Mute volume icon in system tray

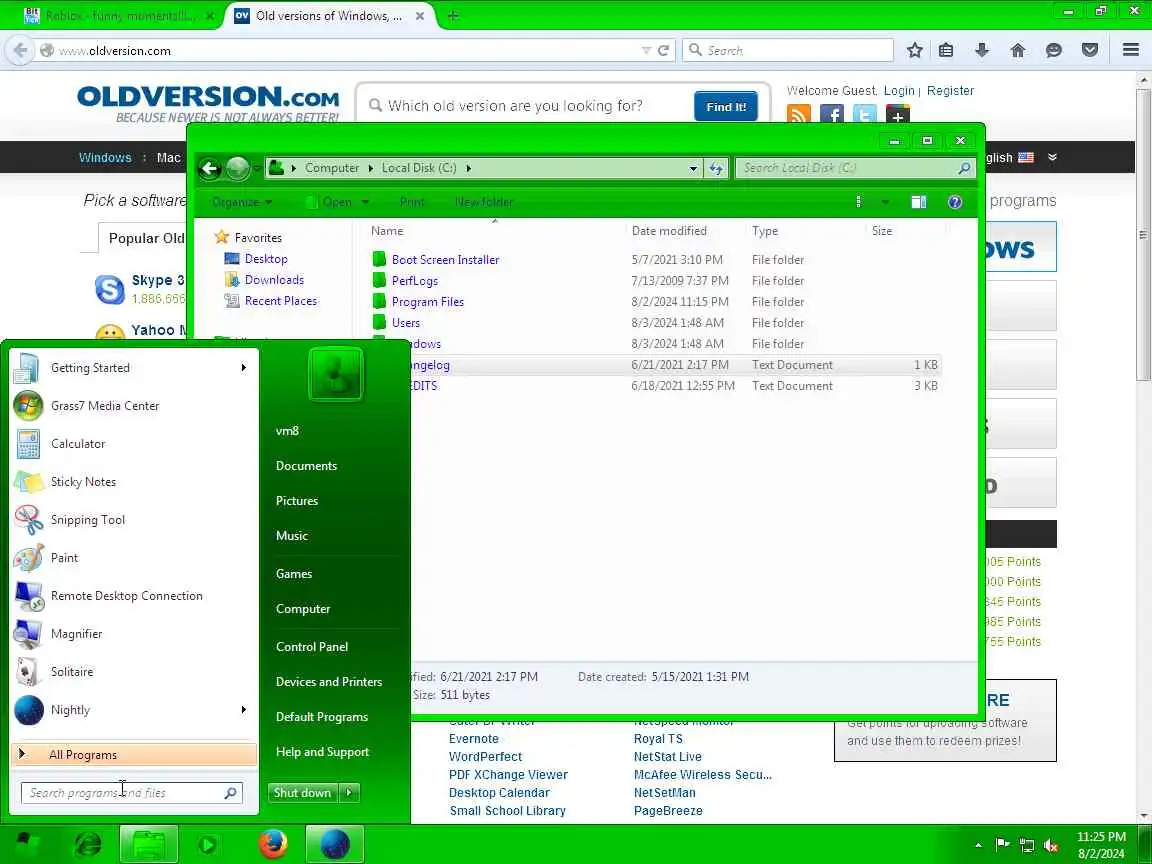1051,846
